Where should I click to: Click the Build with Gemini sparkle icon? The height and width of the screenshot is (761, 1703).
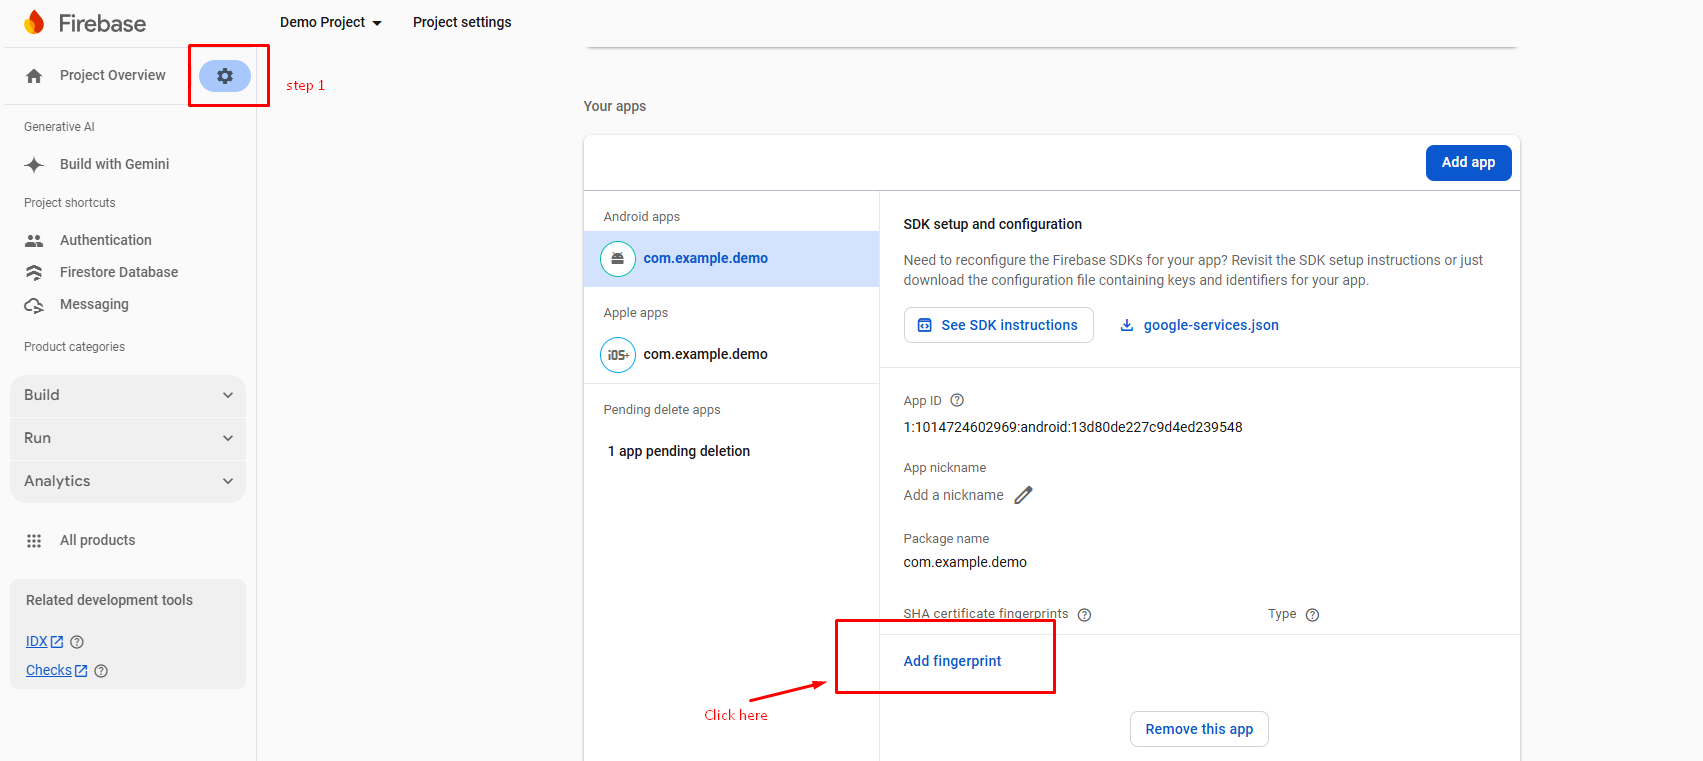34,165
